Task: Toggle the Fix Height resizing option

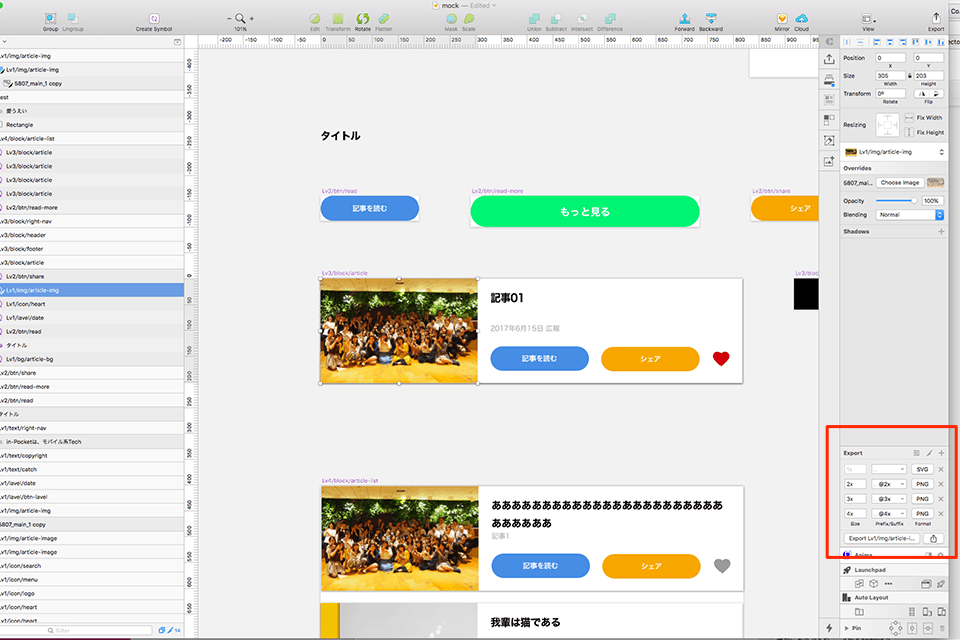Action: coord(909,132)
